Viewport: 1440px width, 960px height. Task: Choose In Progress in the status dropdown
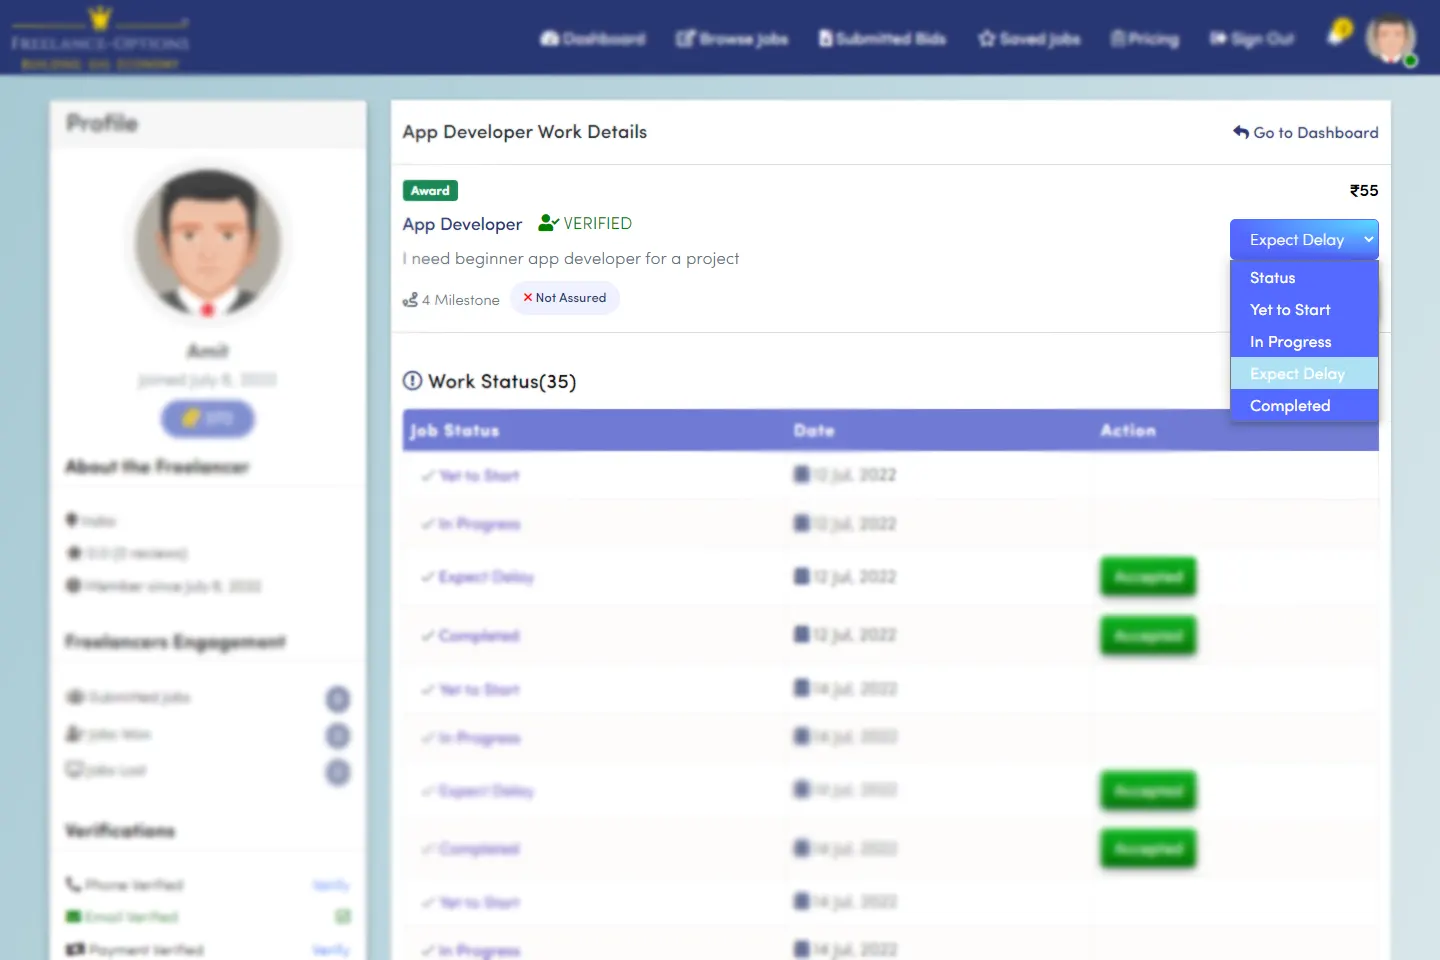tap(1290, 342)
